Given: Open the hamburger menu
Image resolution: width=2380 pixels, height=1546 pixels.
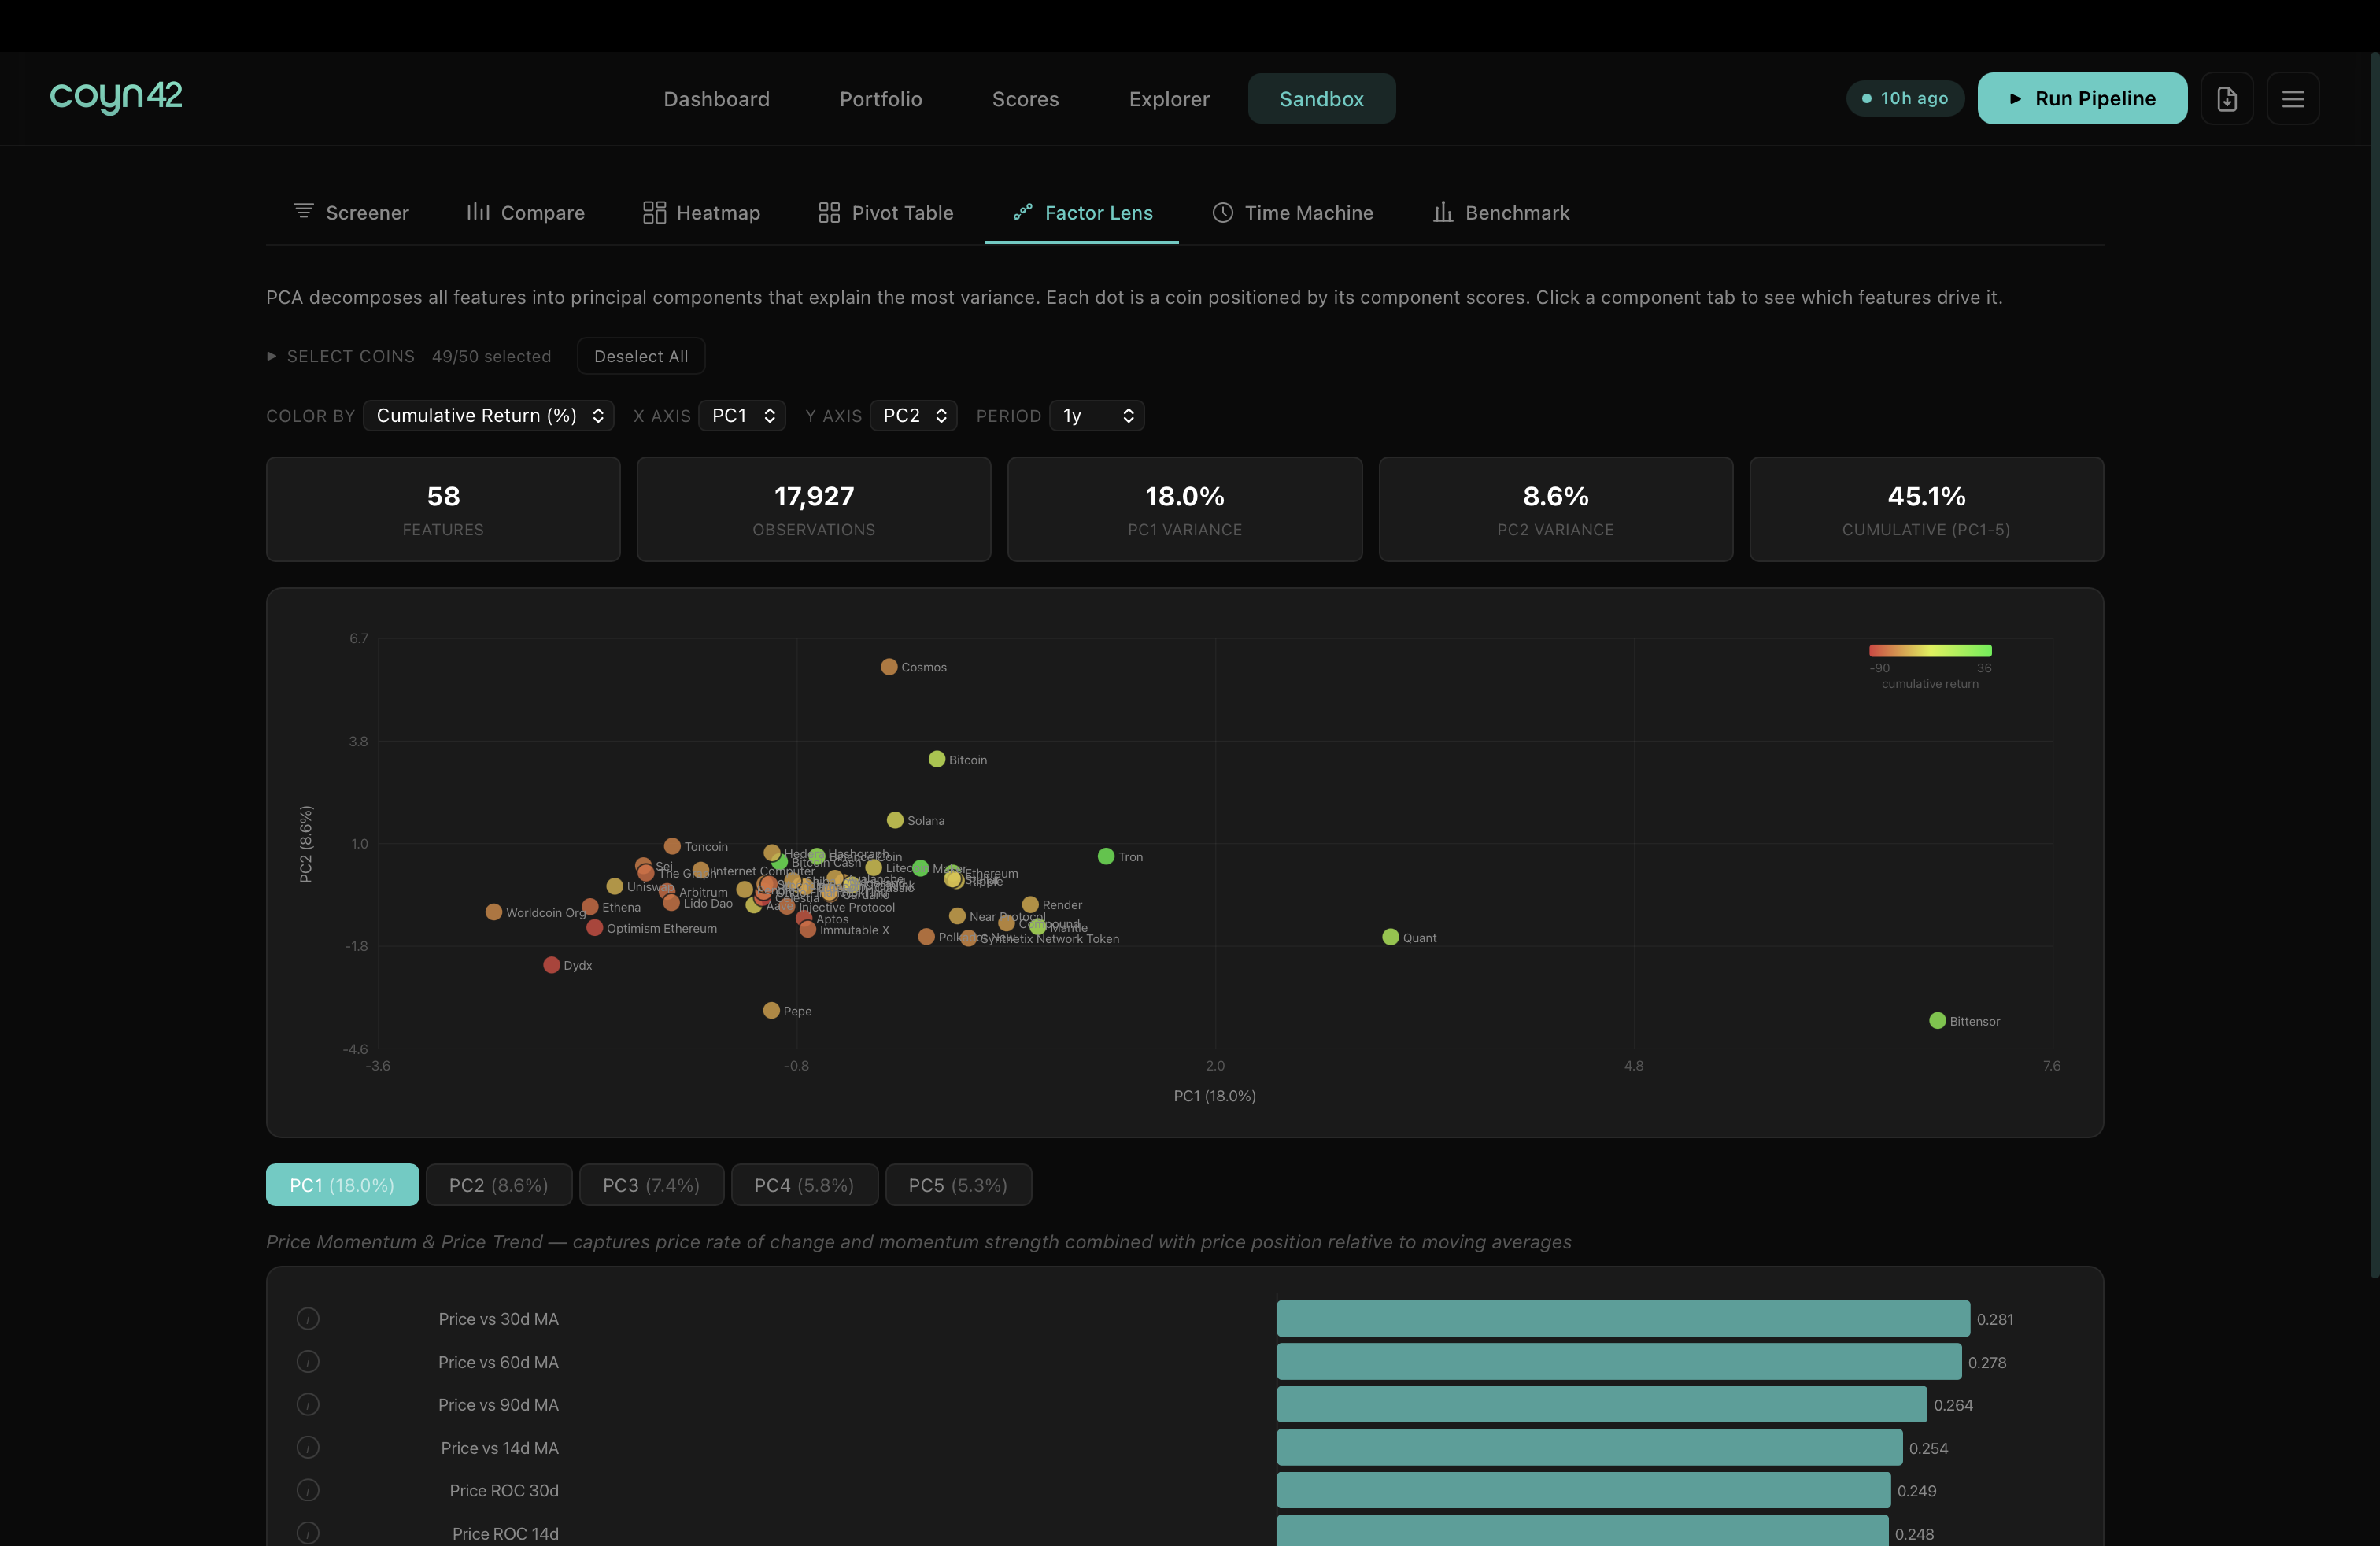Looking at the screenshot, I should [x=2294, y=98].
